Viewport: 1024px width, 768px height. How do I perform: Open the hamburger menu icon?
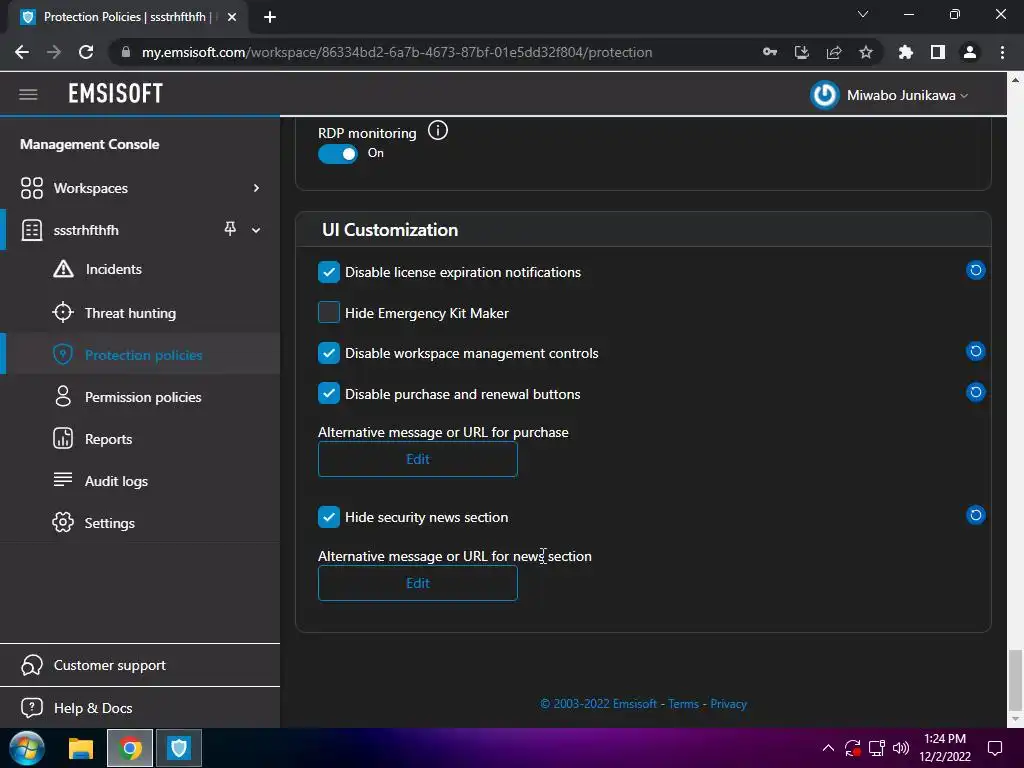tap(28, 95)
